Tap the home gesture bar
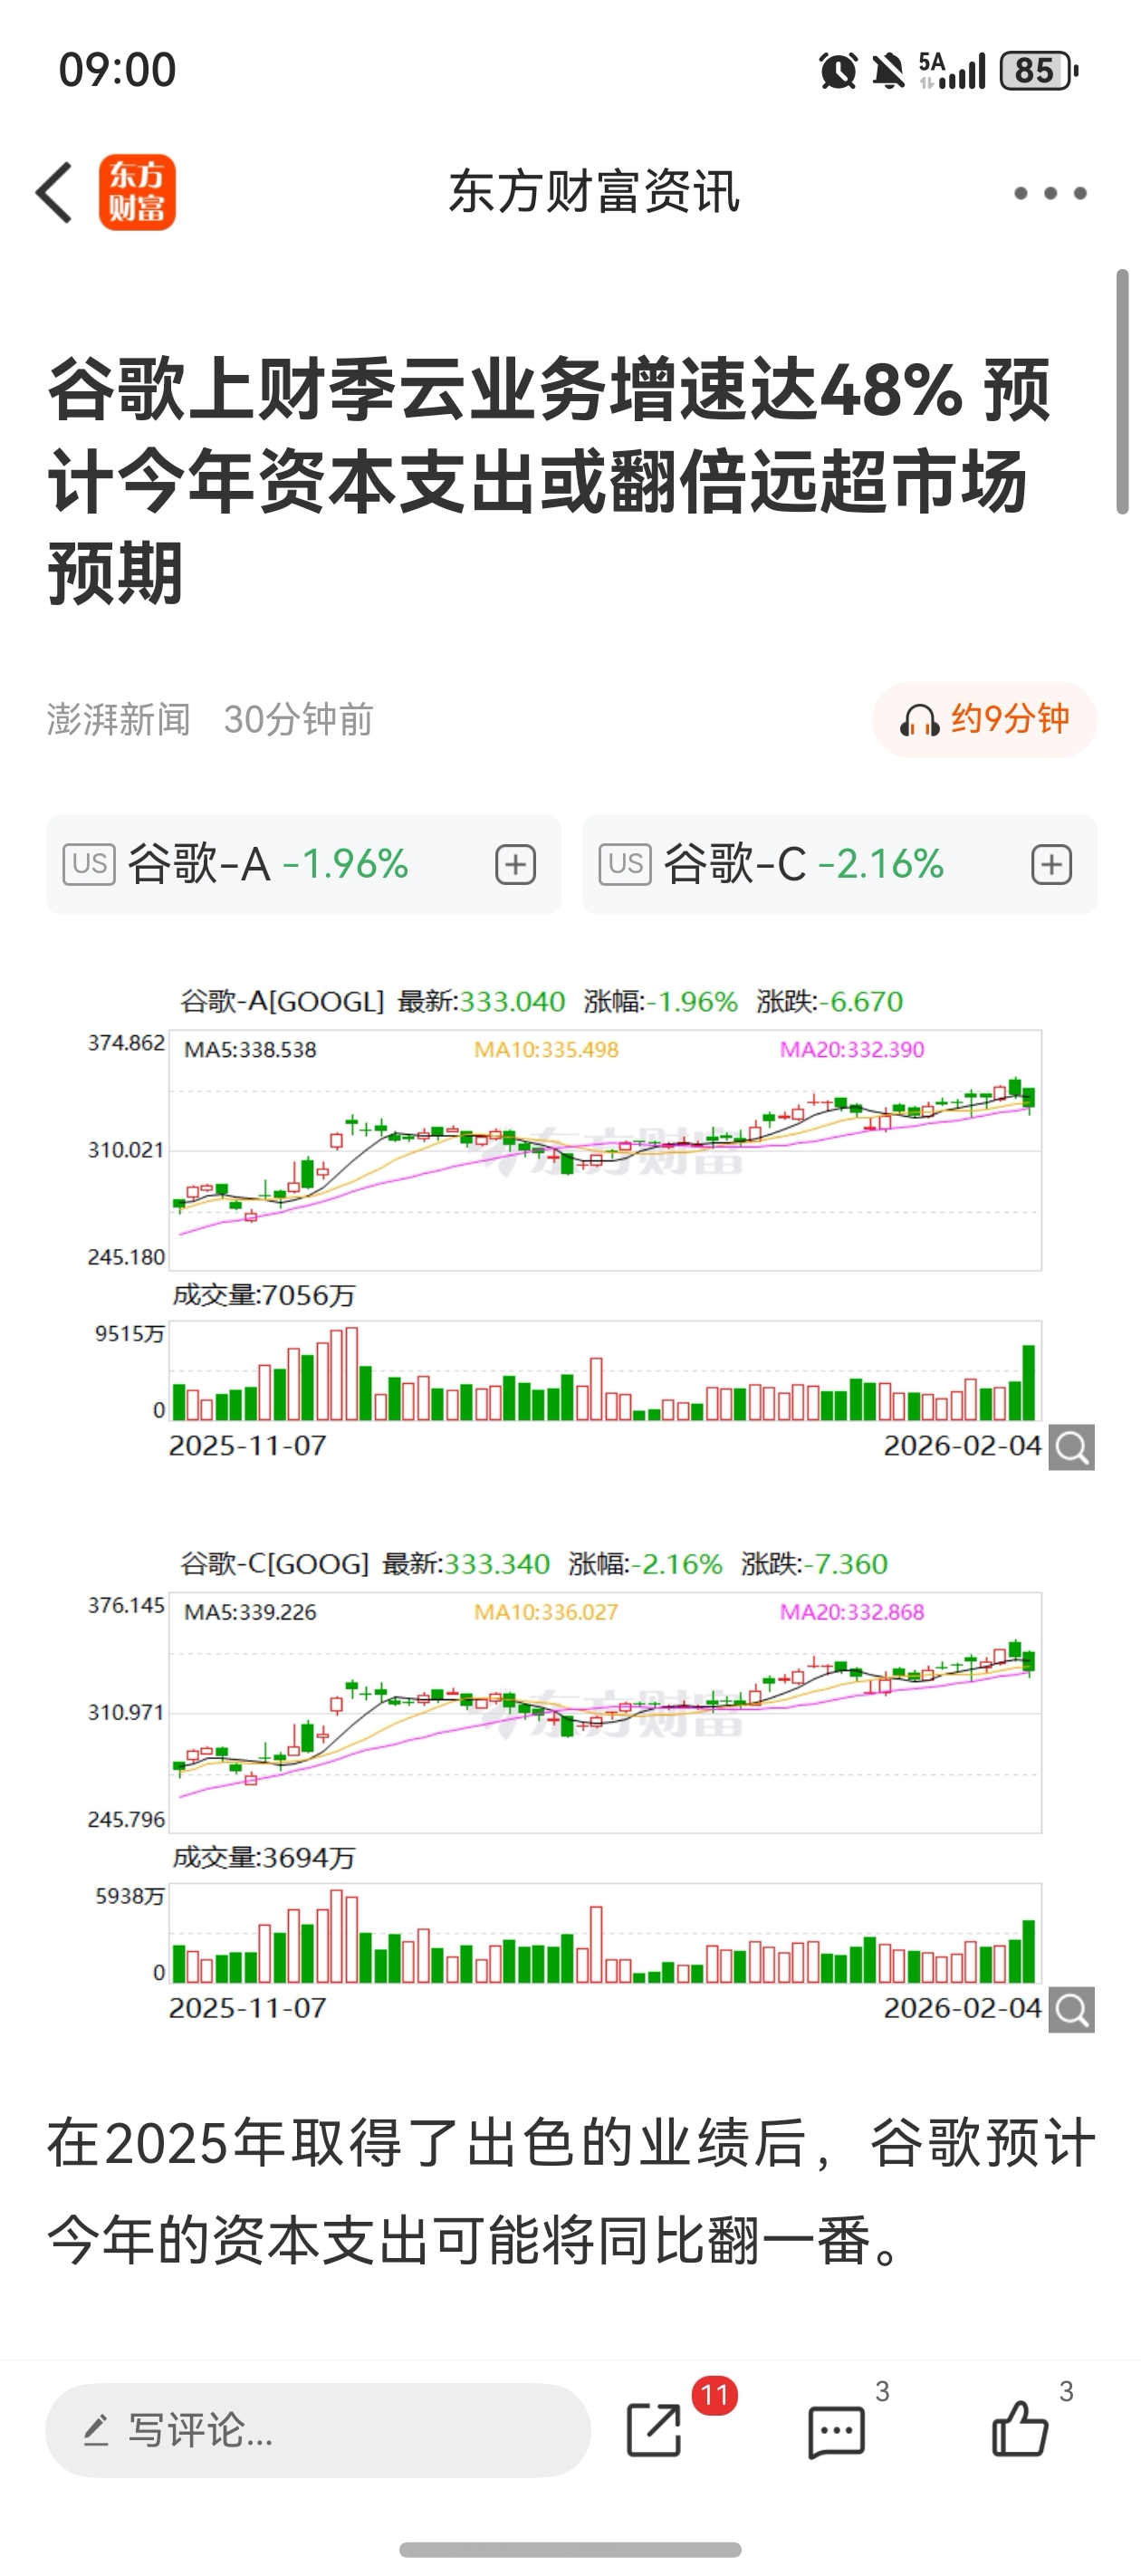This screenshot has width=1141, height=2576. point(570,2549)
